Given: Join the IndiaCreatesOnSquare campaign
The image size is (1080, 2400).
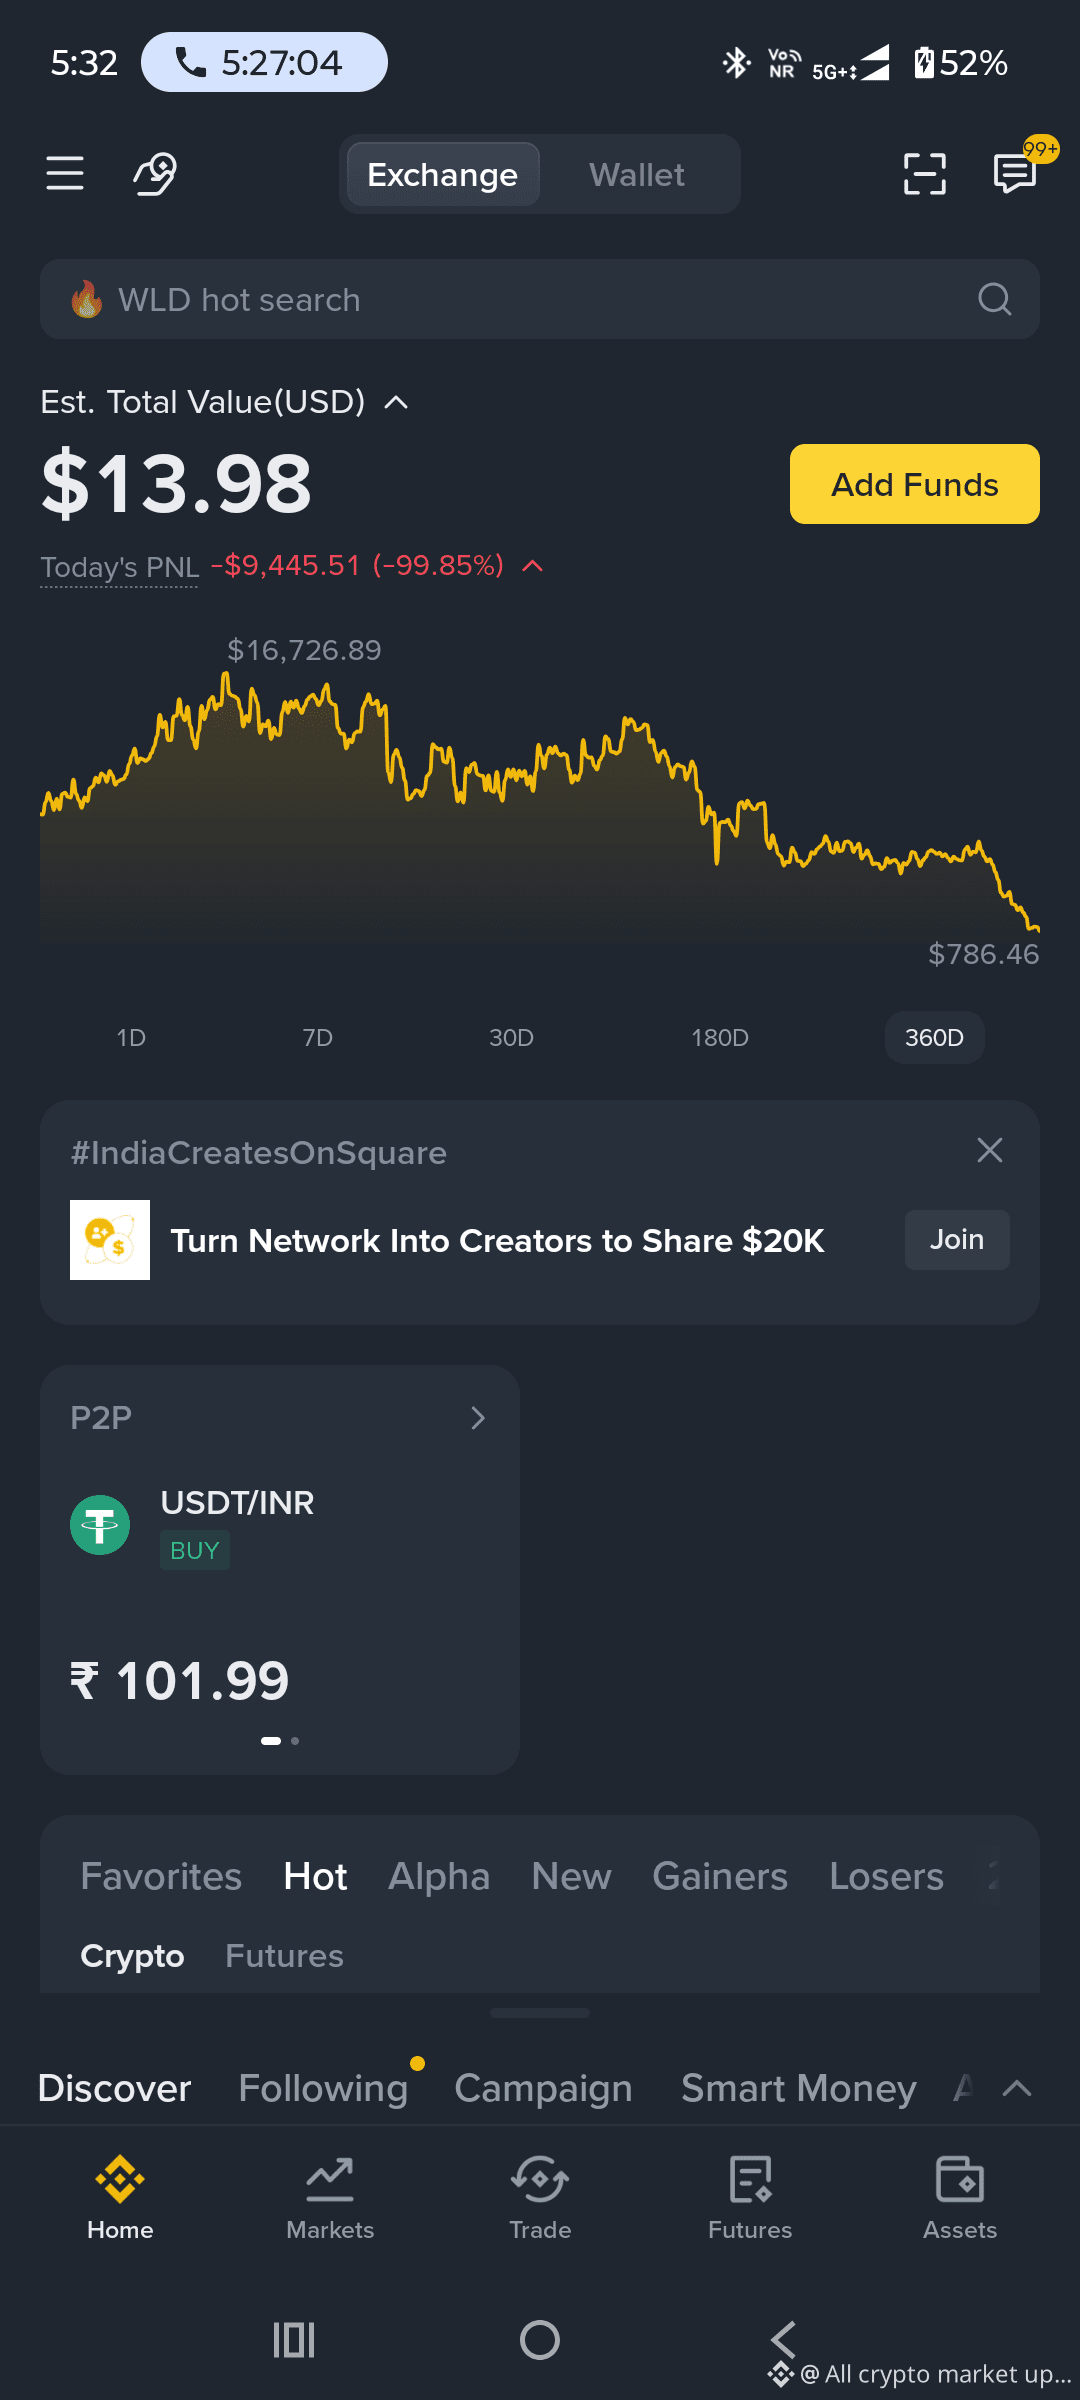Looking at the screenshot, I should [x=957, y=1240].
